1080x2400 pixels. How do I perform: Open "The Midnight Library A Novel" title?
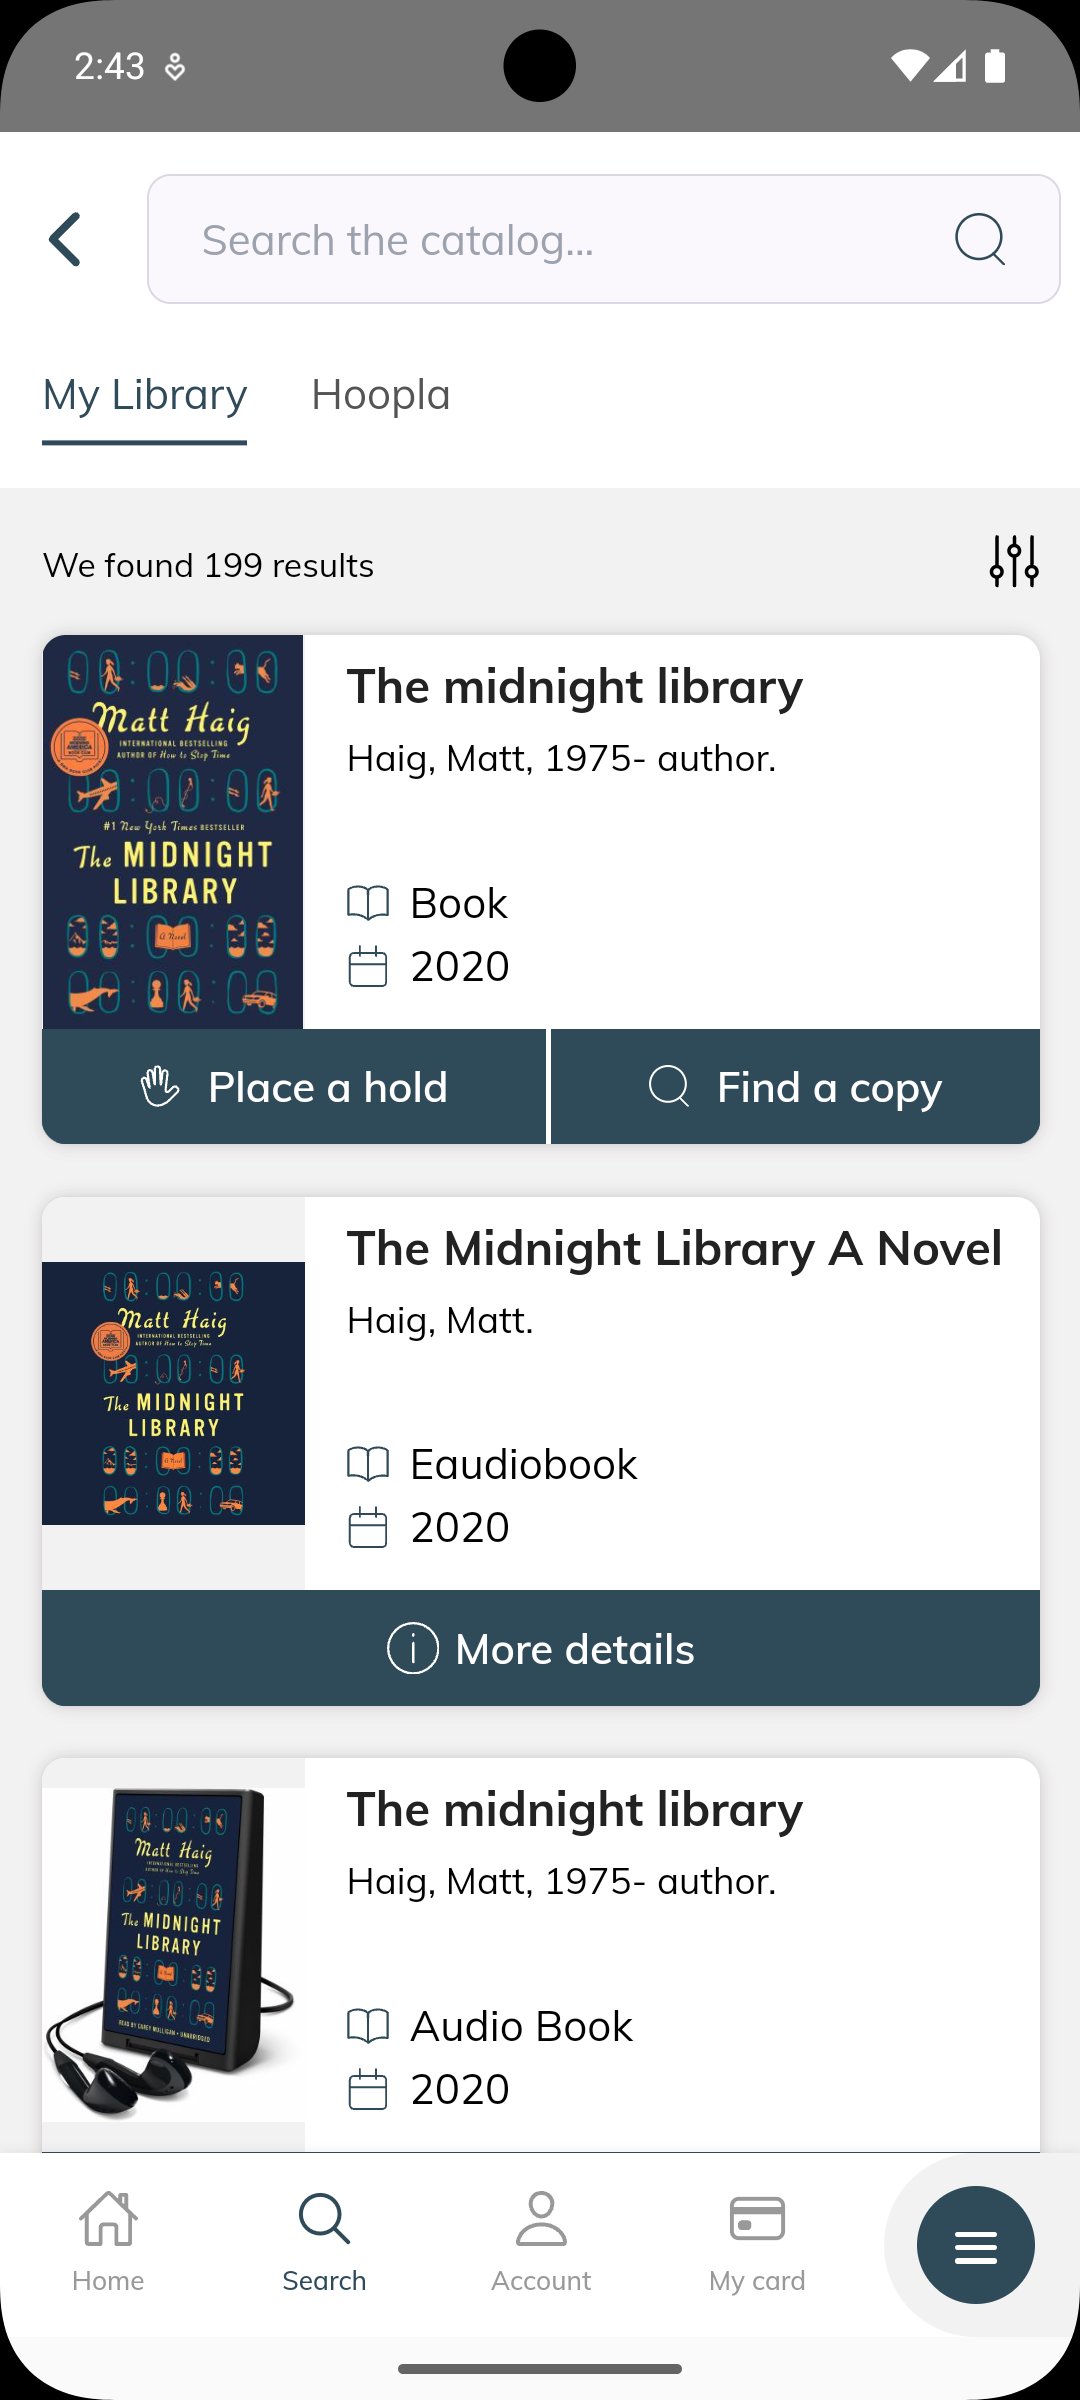pyautogui.click(x=674, y=1249)
